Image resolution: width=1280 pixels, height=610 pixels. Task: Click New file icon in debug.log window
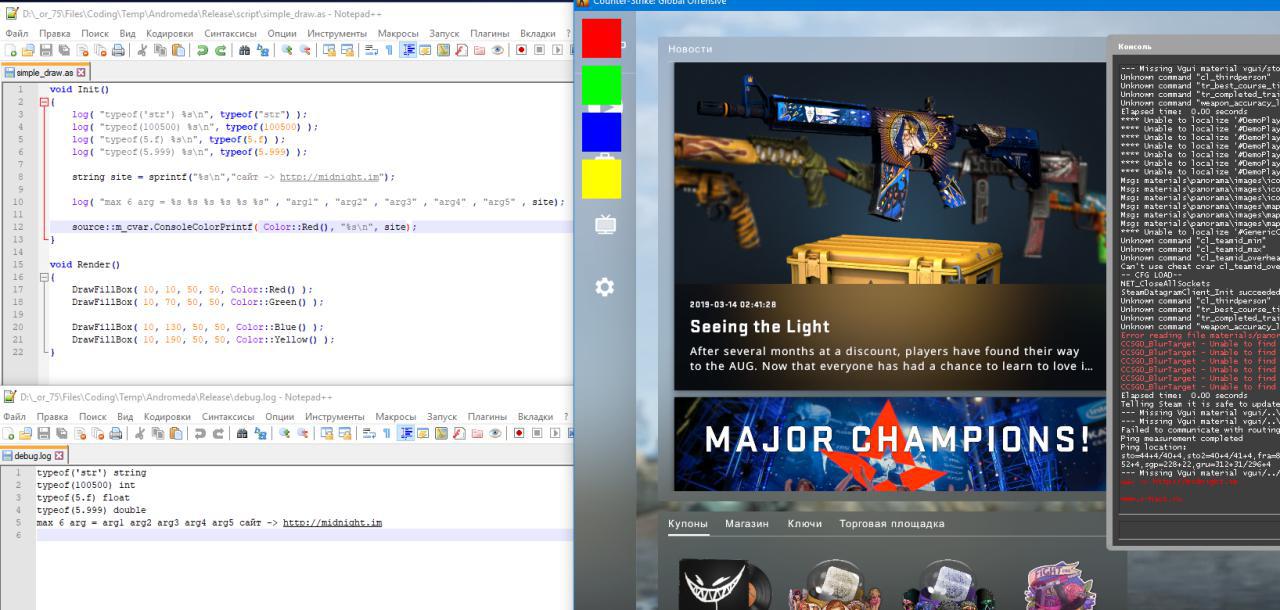coord(10,433)
